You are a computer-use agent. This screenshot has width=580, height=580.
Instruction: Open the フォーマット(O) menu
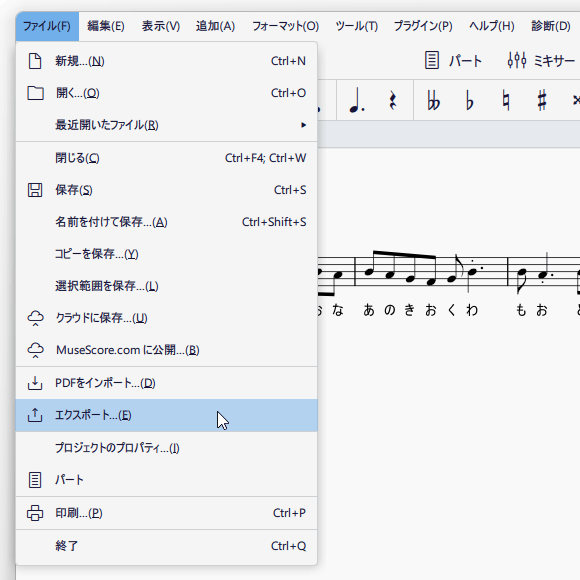(285, 26)
